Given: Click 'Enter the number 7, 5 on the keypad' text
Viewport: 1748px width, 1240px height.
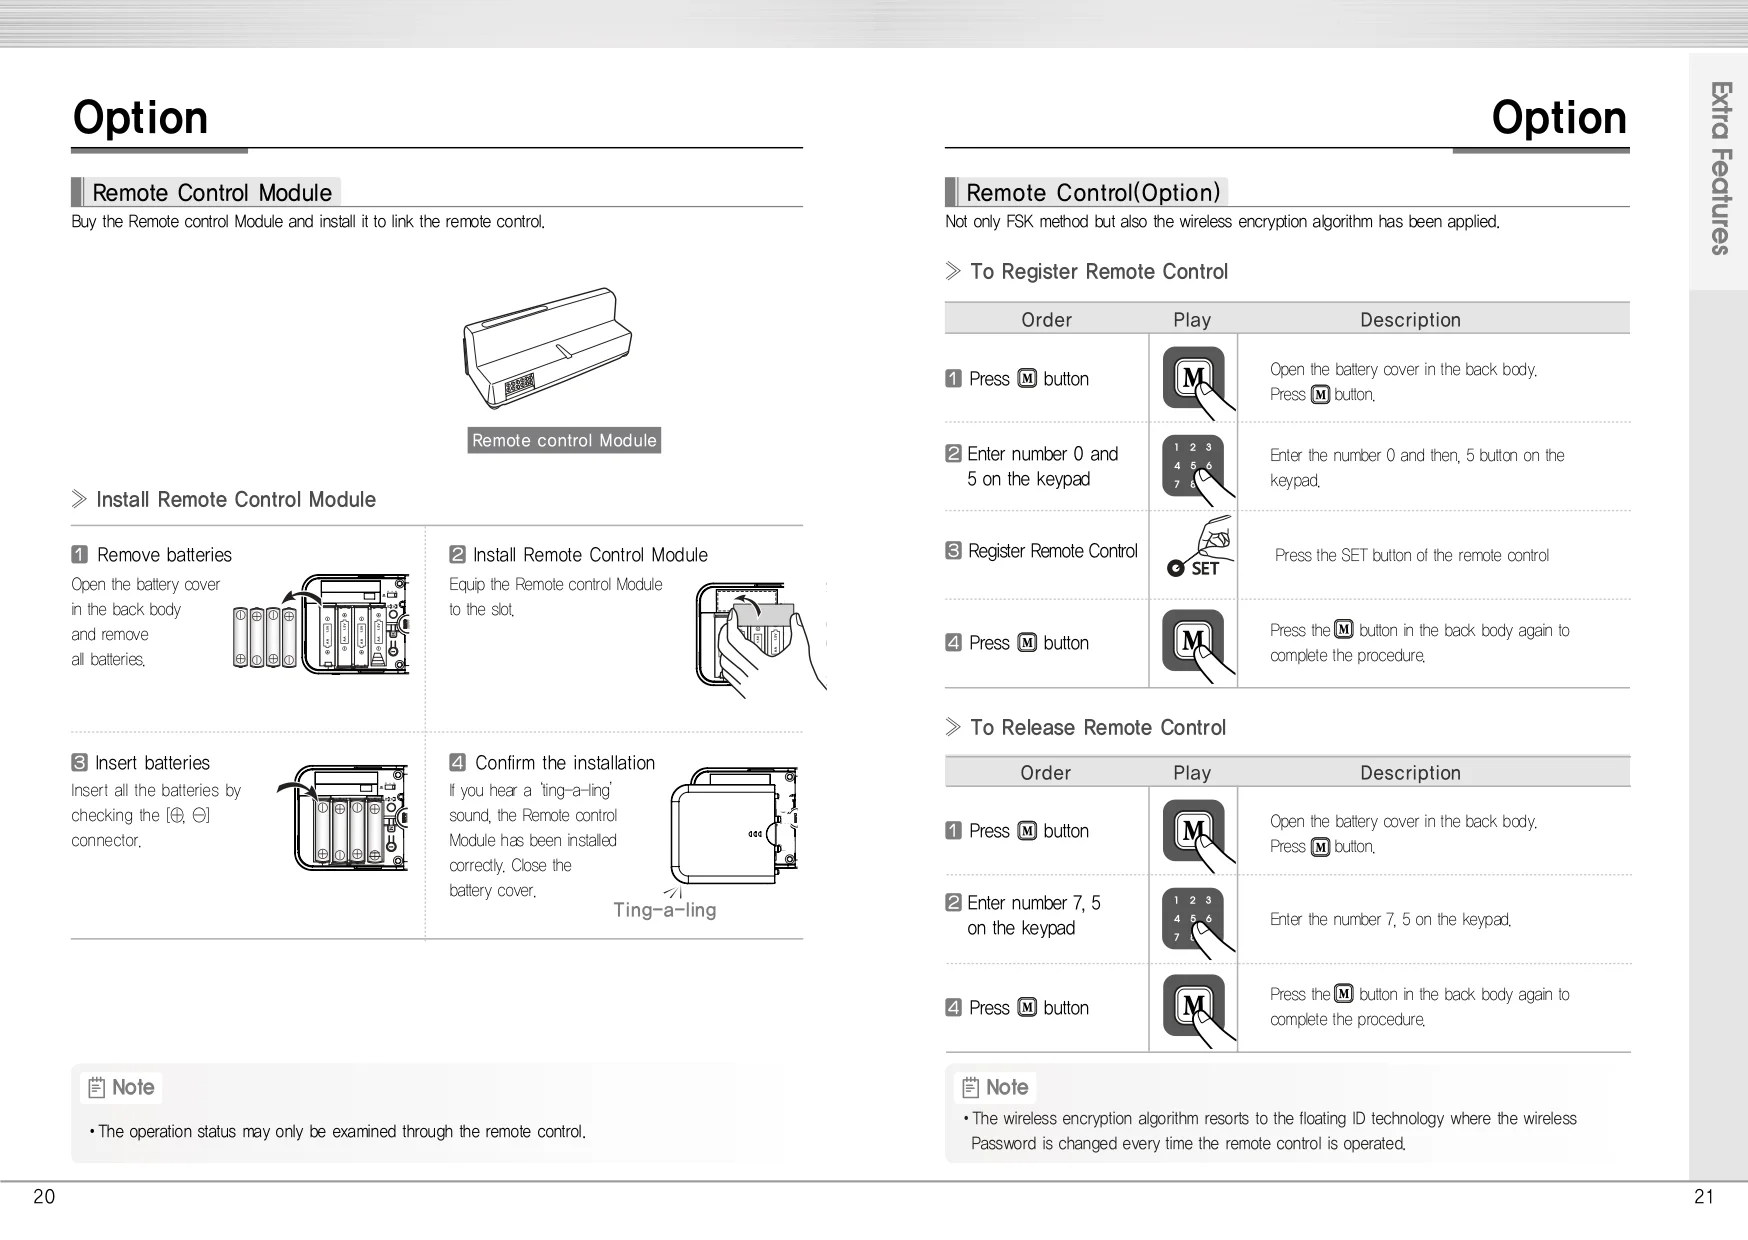Looking at the screenshot, I should tap(1390, 920).
